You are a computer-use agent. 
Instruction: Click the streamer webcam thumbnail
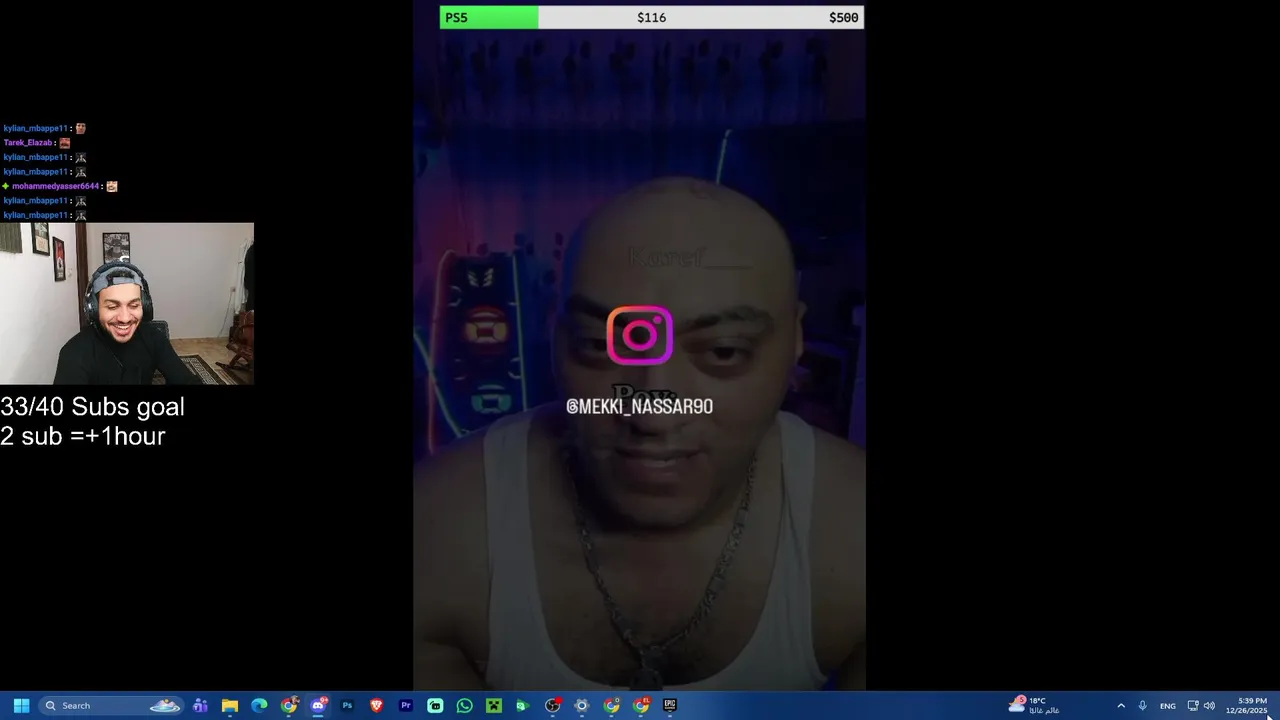(127, 303)
